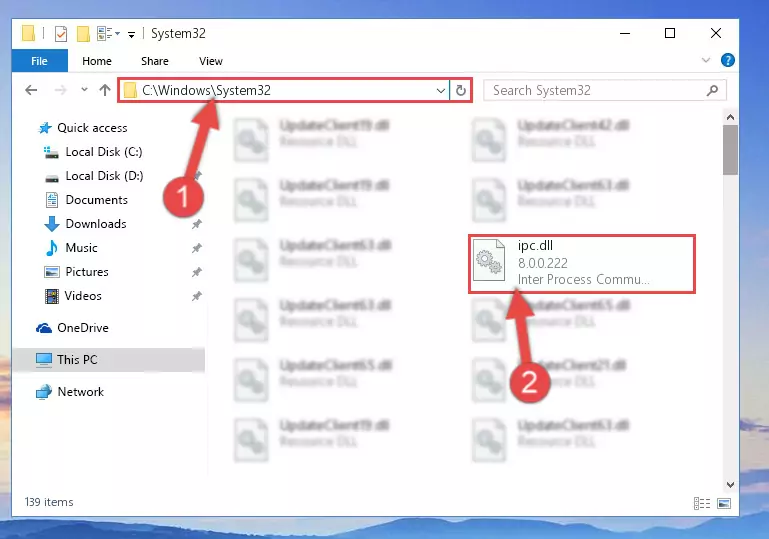Click the This PC monitor icon
This screenshot has height=539, width=769.
point(44,360)
